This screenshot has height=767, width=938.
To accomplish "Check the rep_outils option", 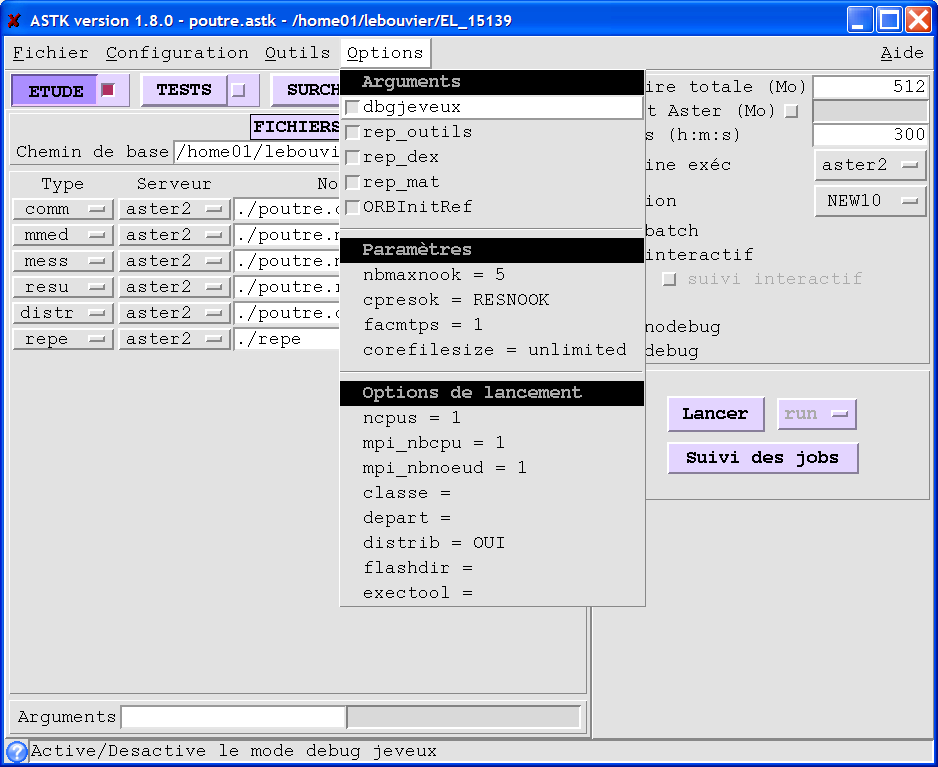I will coord(352,132).
